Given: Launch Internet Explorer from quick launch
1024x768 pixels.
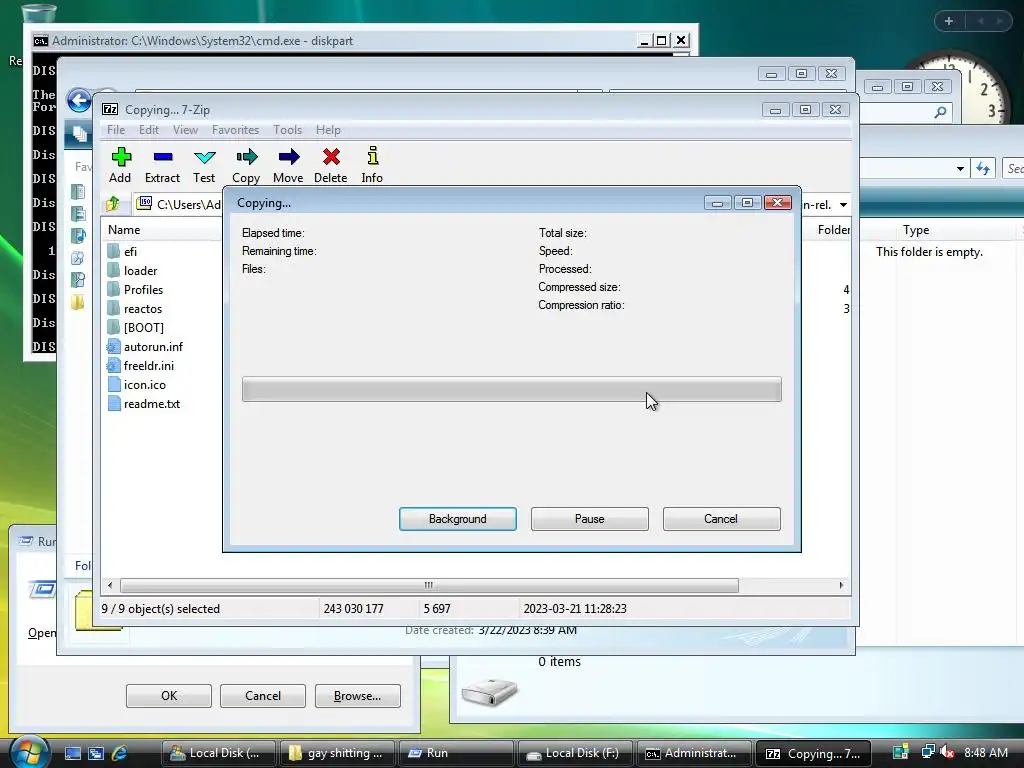Looking at the screenshot, I should pyautogui.click(x=120, y=753).
